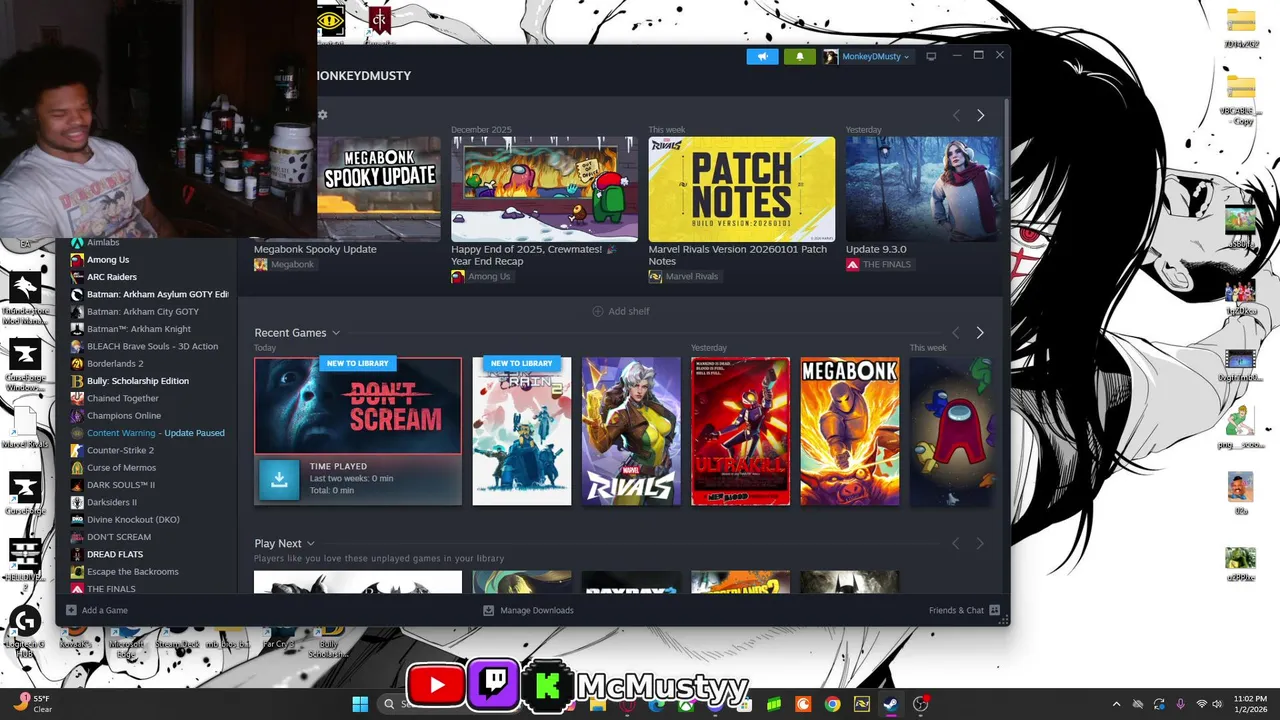Screen dimensions: 1280x720
Task: Select ARC Raiders in the library list
Action: [x=112, y=277]
